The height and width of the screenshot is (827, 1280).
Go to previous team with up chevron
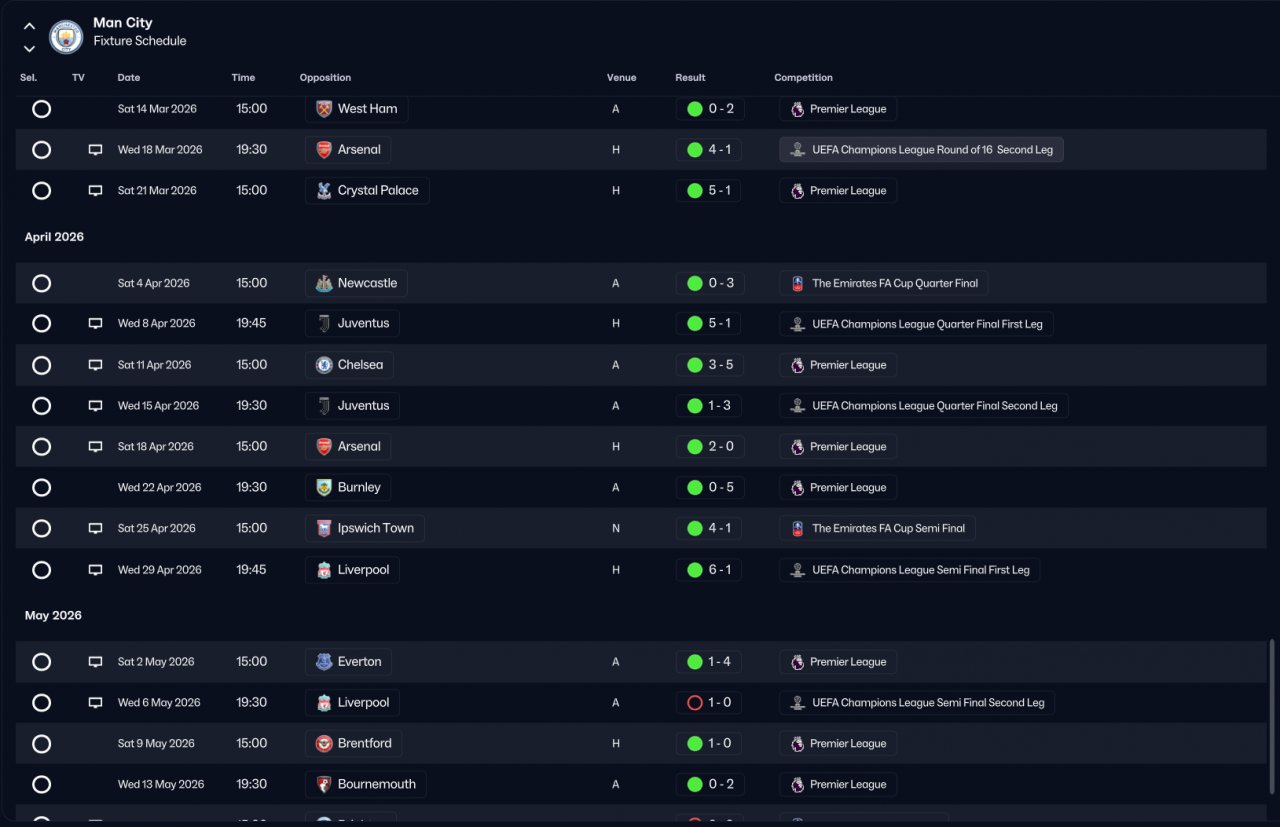[29, 26]
